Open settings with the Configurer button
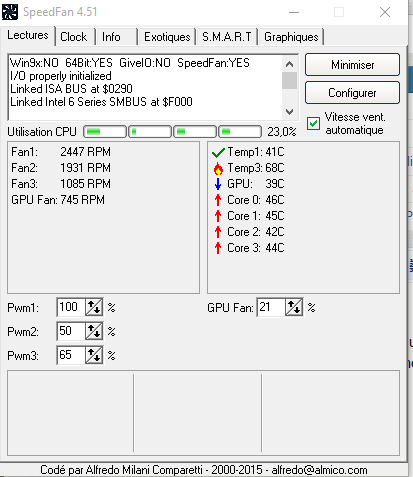Image resolution: width=413 pixels, height=477 pixels. pos(352,93)
